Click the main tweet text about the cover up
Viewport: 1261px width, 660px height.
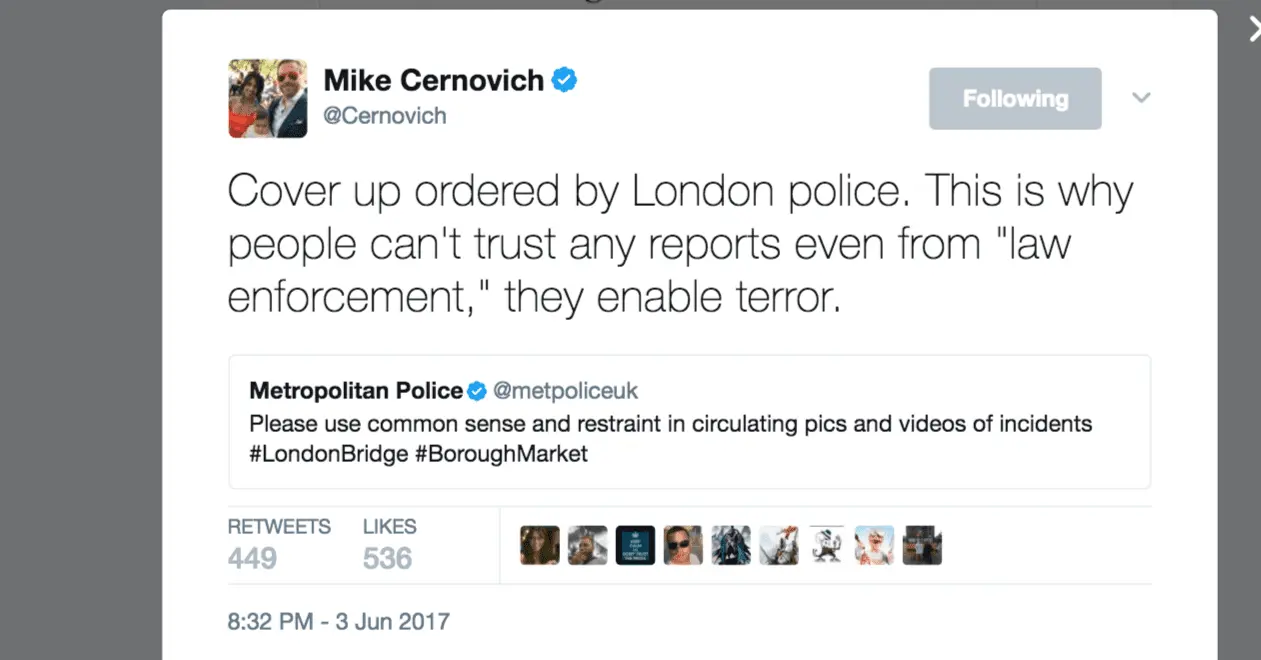680,244
